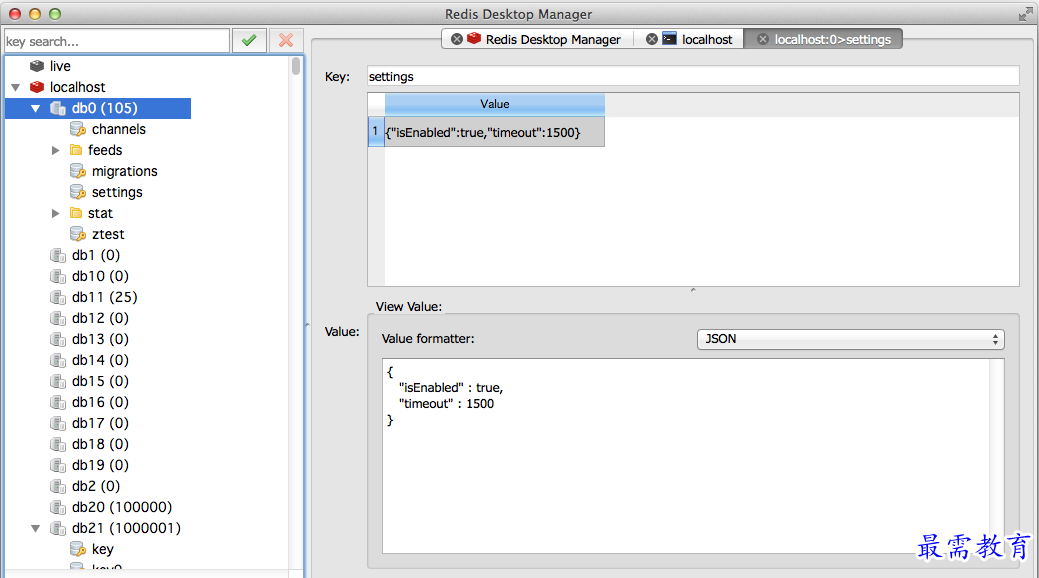Click the db10 database icon
This screenshot has width=1039, height=578.
pyautogui.click(x=58, y=276)
